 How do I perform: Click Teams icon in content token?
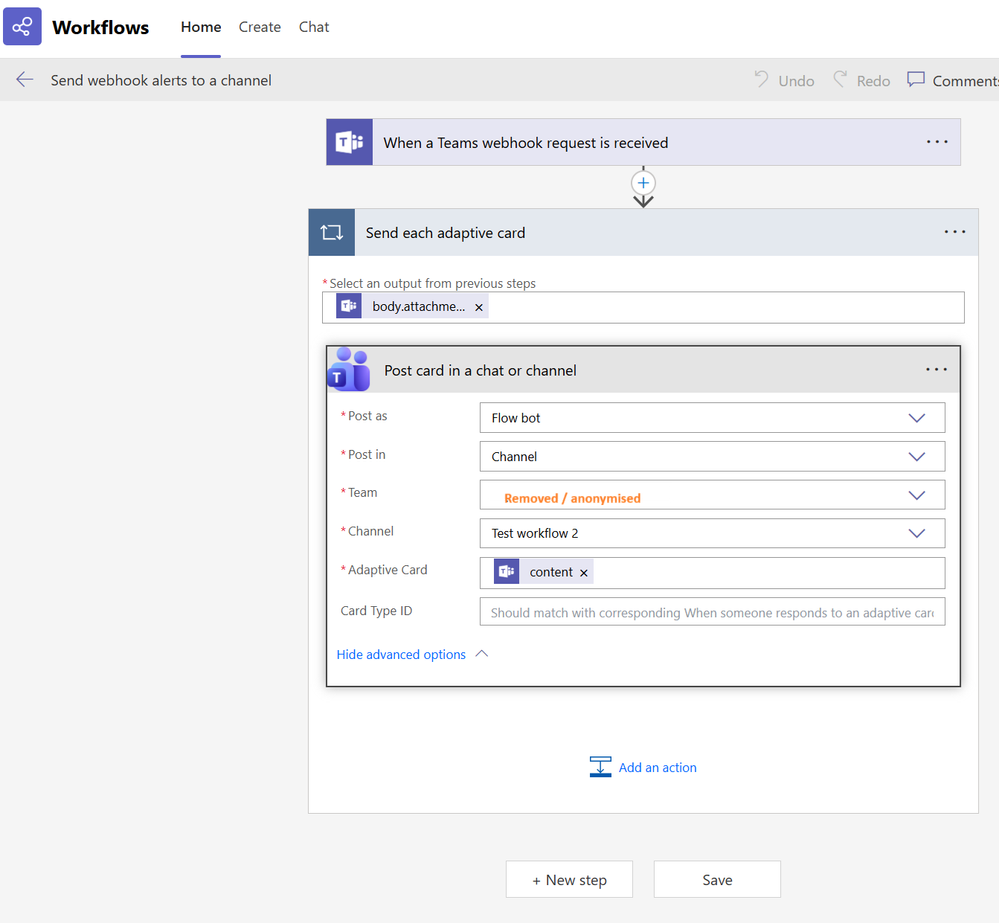pyautogui.click(x=507, y=571)
